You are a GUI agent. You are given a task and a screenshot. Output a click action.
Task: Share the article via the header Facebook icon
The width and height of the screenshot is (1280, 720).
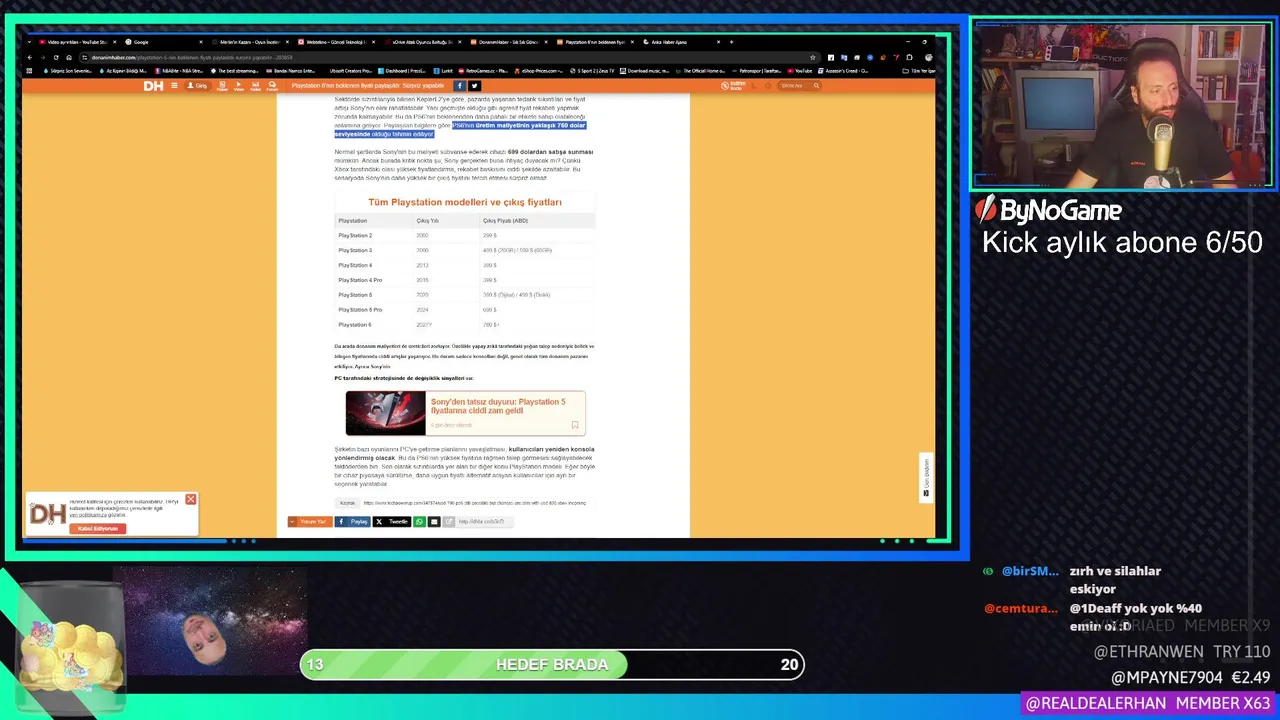tap(459, 86)
